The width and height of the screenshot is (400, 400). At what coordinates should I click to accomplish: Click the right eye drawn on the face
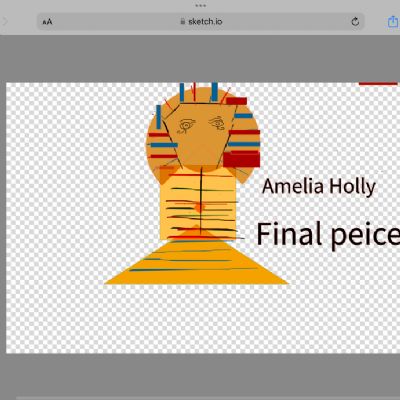pos(218,123)
